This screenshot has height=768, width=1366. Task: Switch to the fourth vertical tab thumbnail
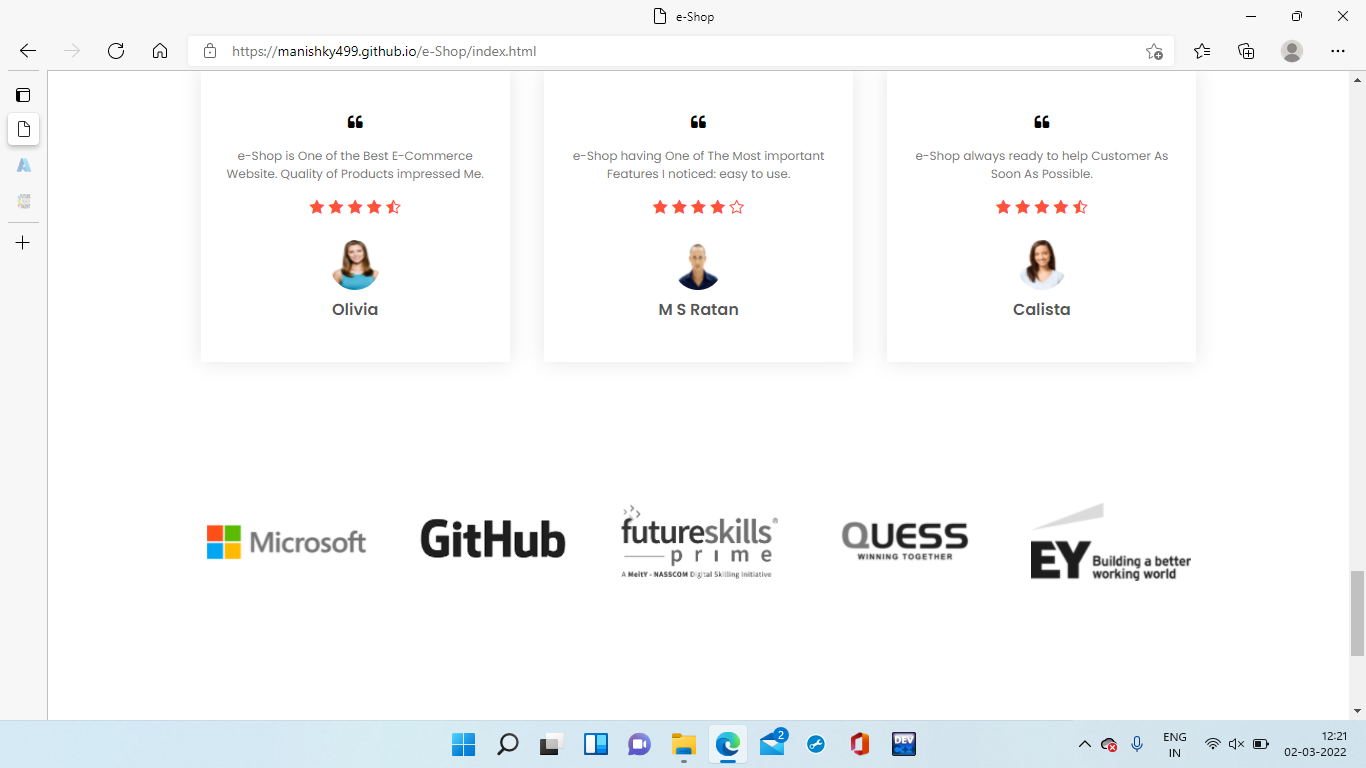coord(23,201)
